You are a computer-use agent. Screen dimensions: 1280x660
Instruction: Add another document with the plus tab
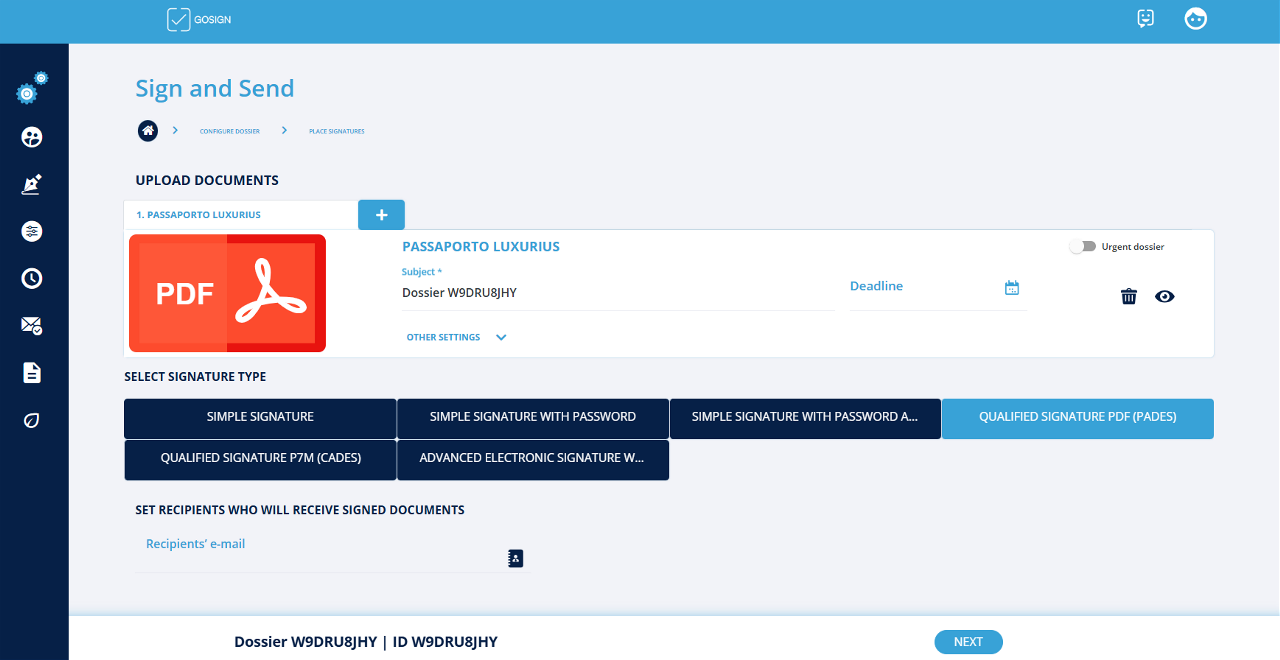381,215
